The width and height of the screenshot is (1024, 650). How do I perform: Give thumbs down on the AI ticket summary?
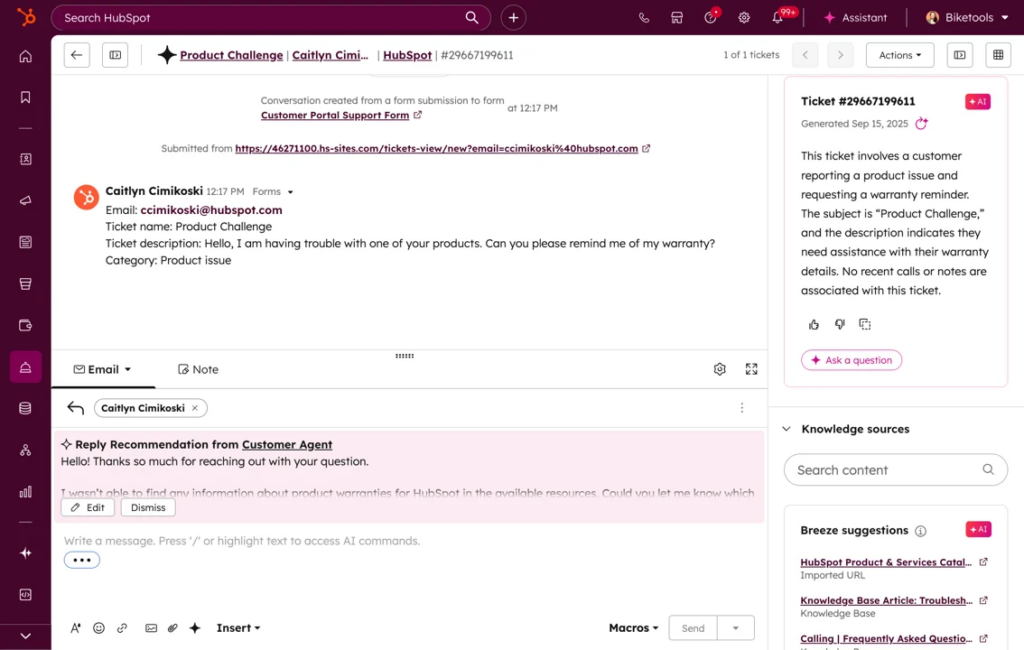[x=839, y=324]
